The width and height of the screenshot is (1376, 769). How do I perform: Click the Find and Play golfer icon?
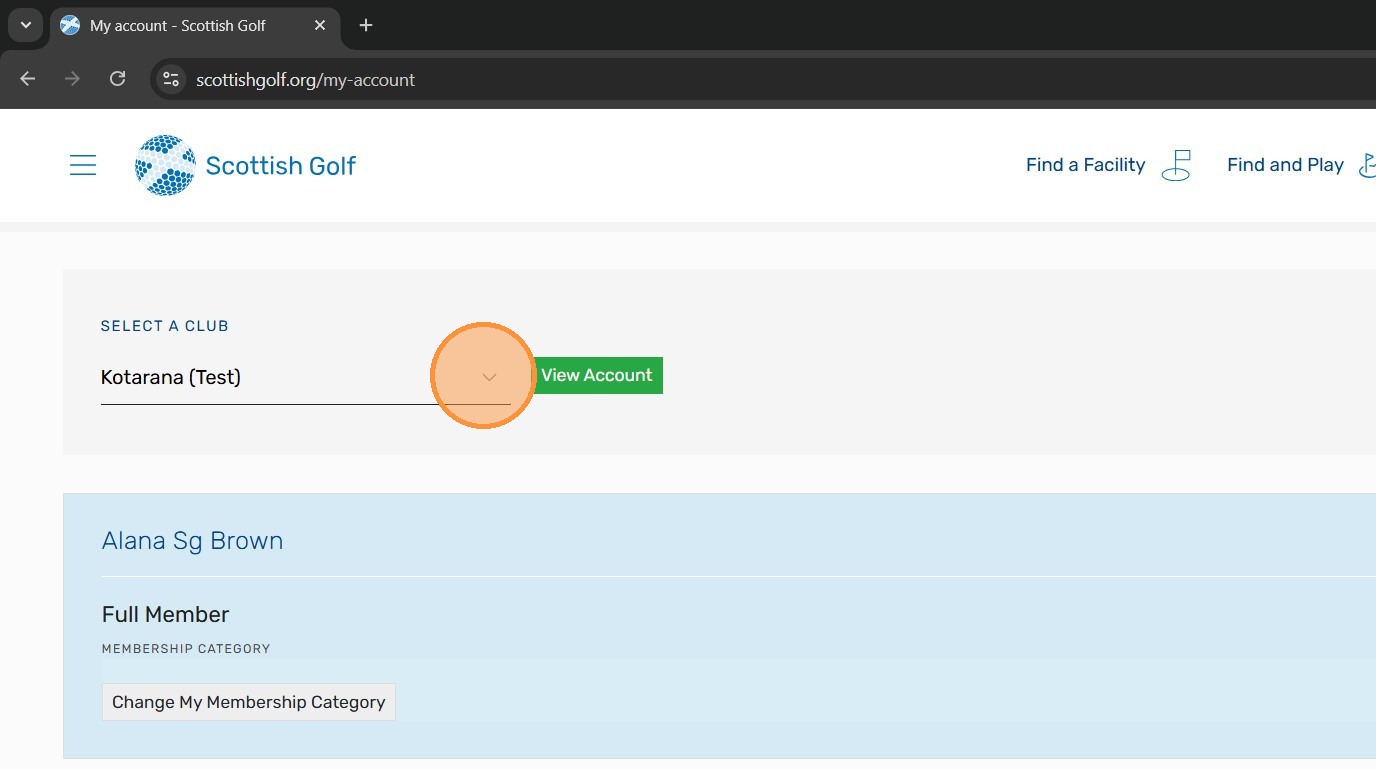tap(1367, 165)
